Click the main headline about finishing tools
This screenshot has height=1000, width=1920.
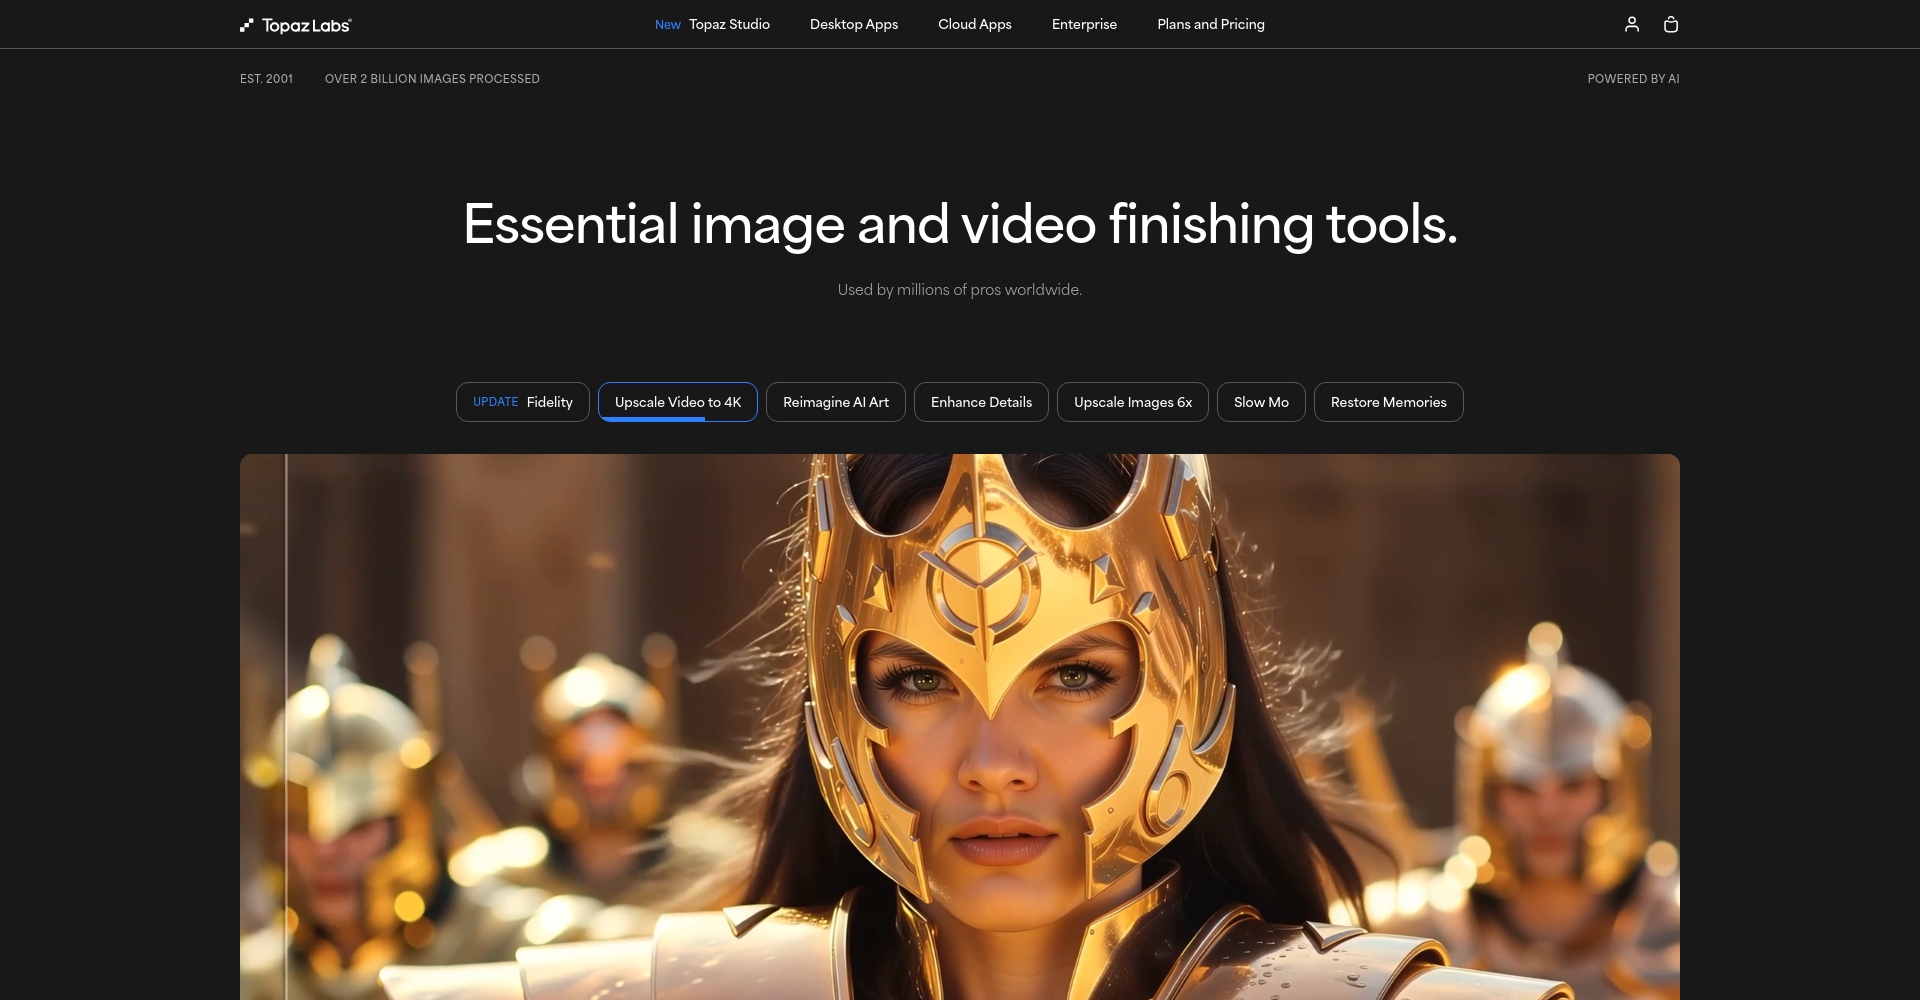pyautogui.click(x=960, y=224)
